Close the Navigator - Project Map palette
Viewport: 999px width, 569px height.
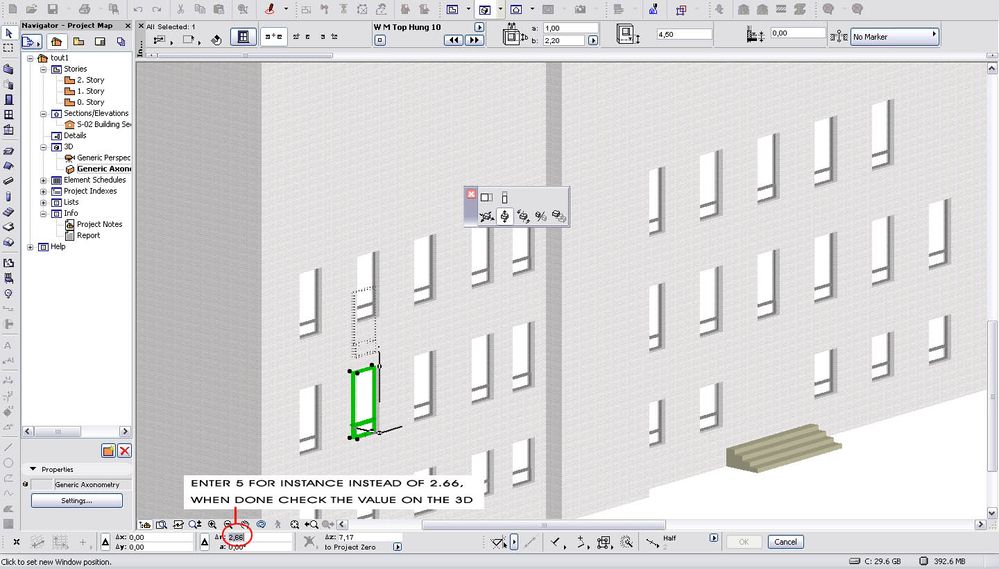[x=127, y=25]
